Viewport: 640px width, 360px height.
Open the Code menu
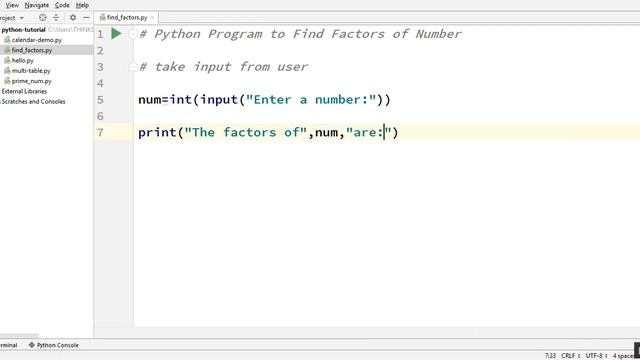coord(62,5)
